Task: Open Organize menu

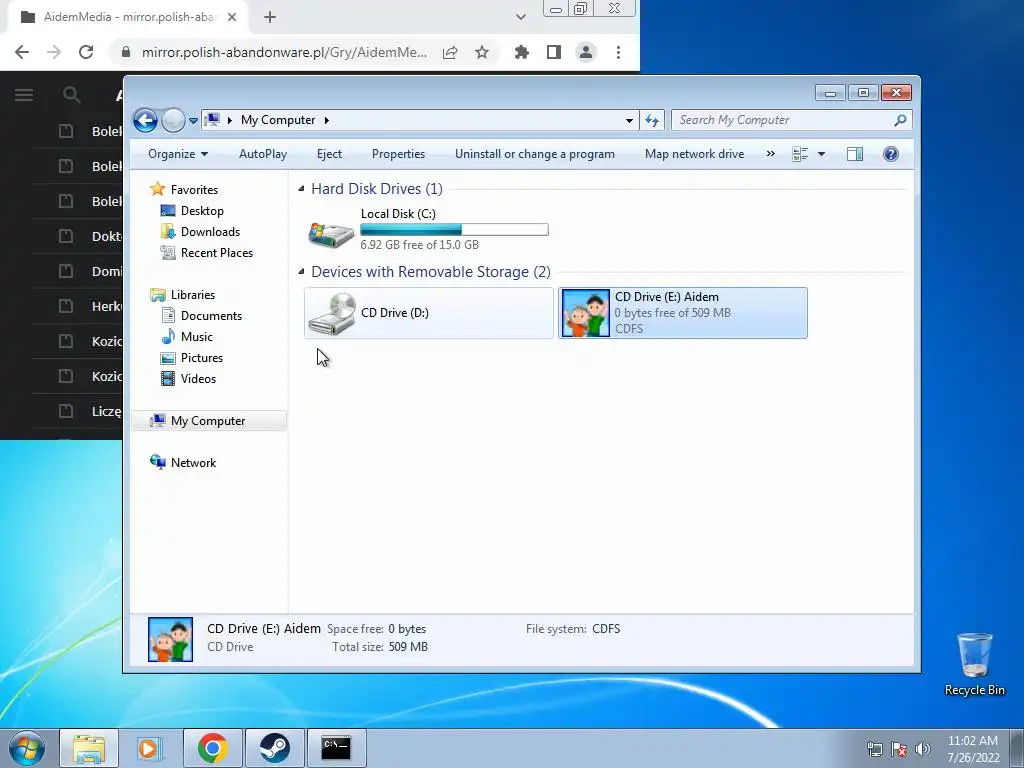Action: coord(178,154)
